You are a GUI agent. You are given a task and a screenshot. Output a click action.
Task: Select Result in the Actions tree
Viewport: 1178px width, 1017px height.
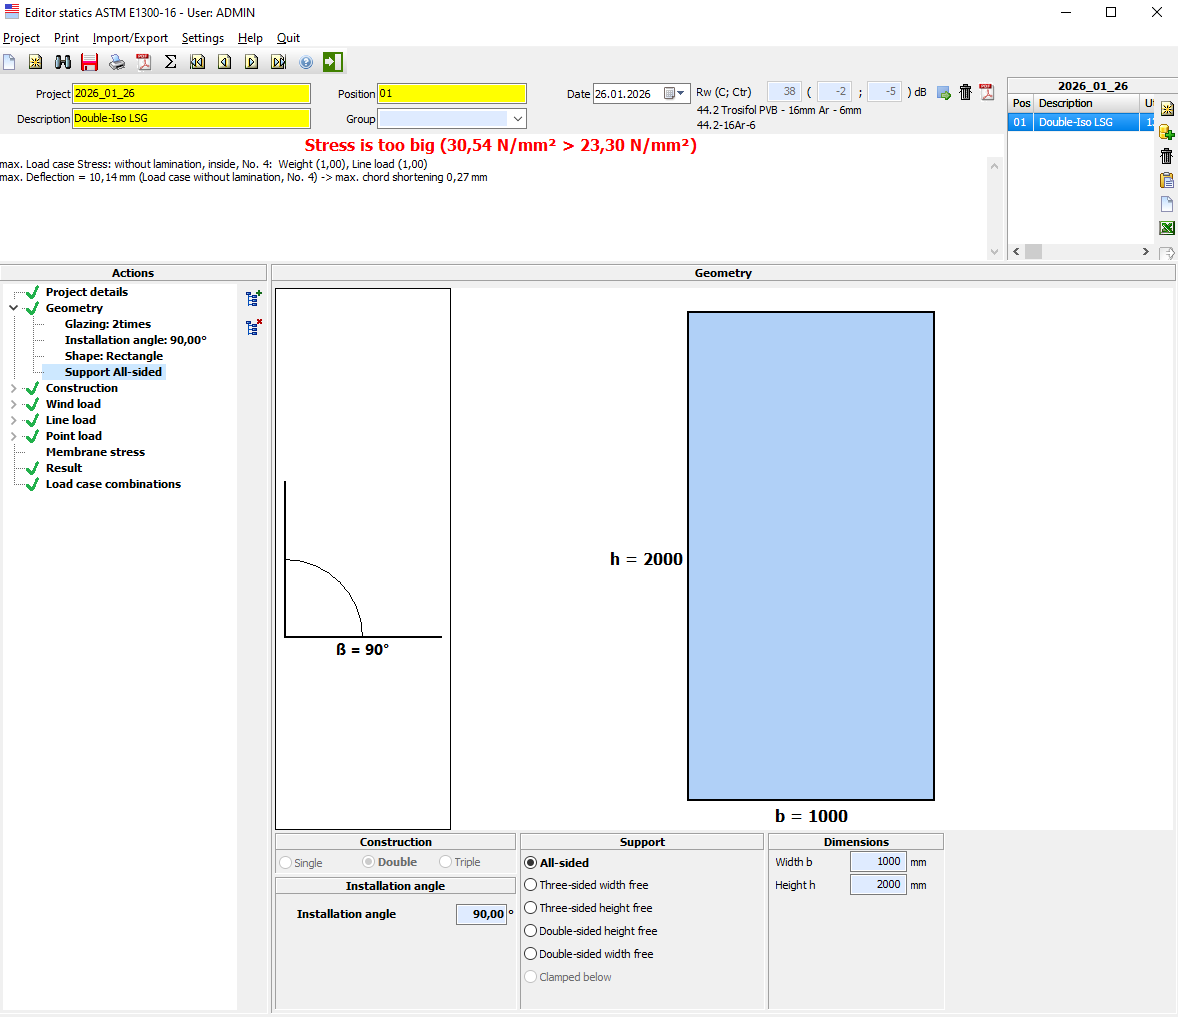tap(64, 468)
